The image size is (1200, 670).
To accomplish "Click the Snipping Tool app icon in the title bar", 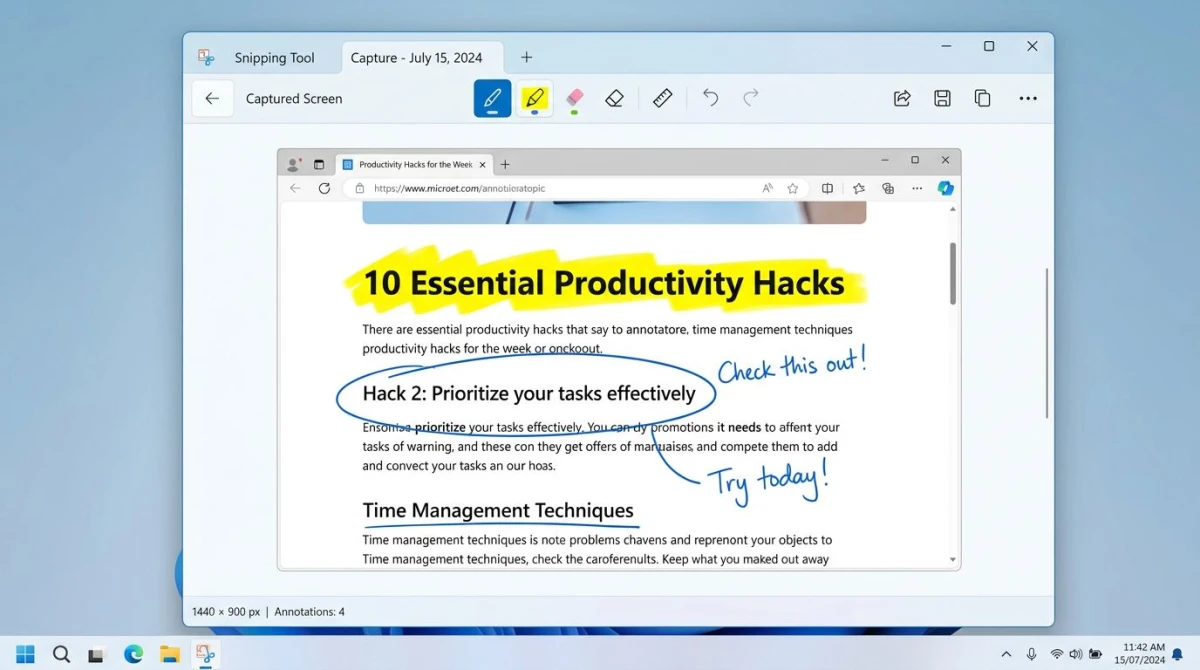I will (206, 57).
